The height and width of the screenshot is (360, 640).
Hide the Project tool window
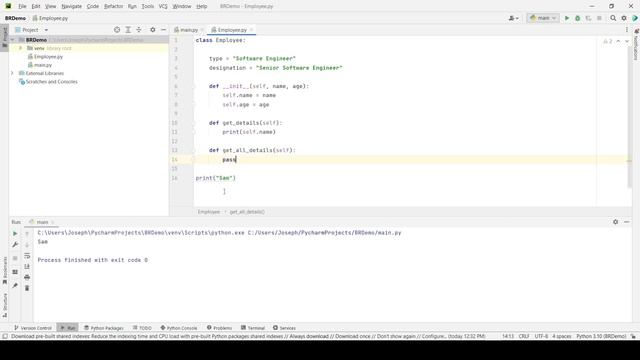tap(163, 30)
